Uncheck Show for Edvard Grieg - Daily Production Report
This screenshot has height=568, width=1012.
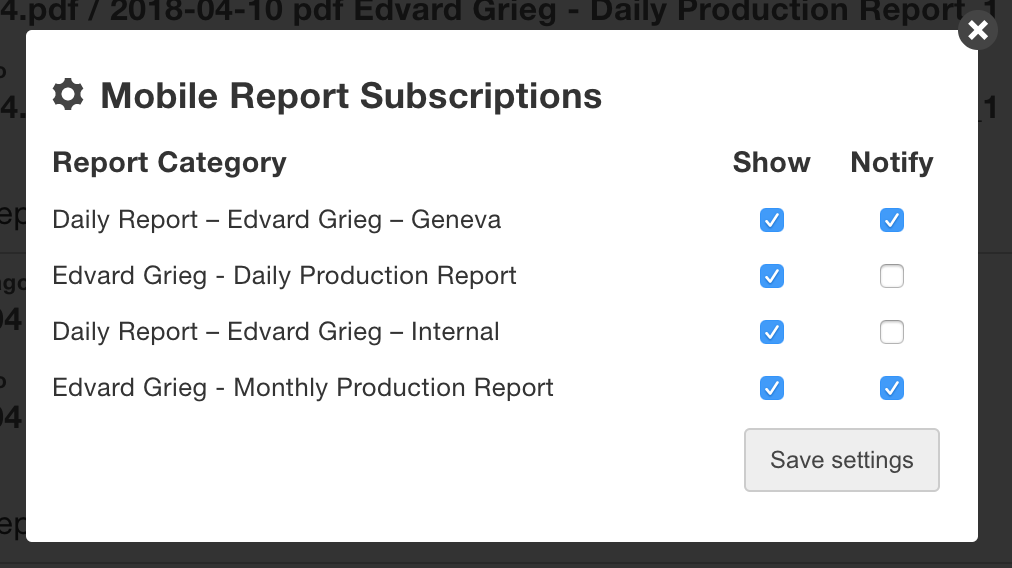[771, 276]
